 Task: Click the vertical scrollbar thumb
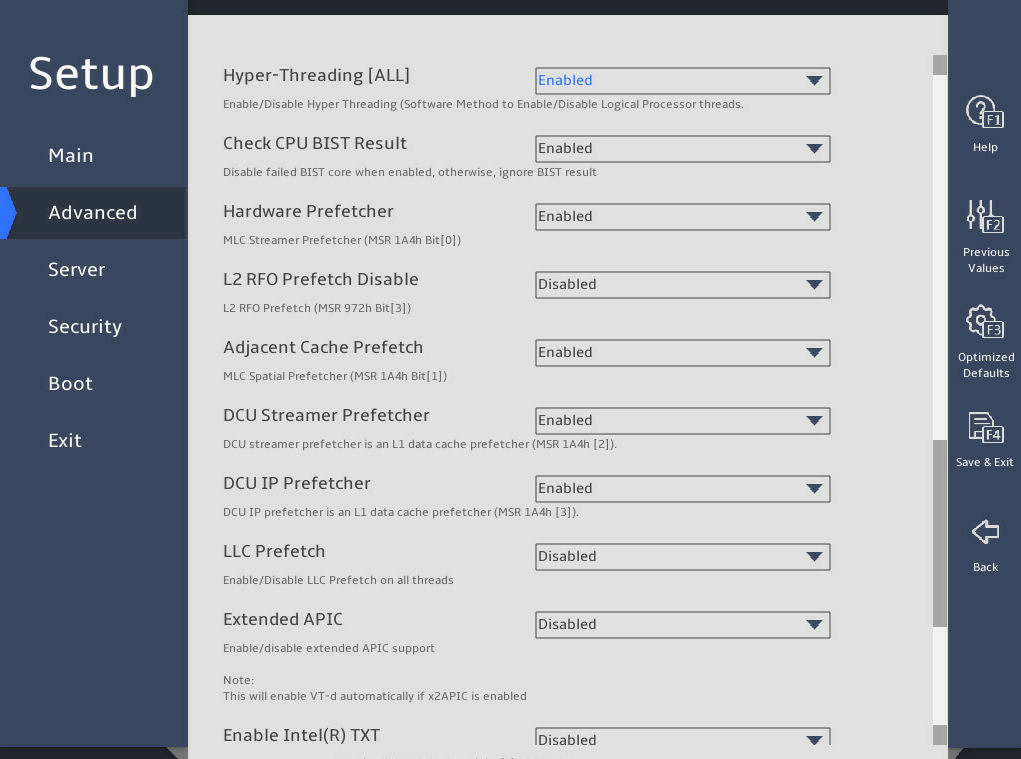pyautogui.click(x=940, y=534)
